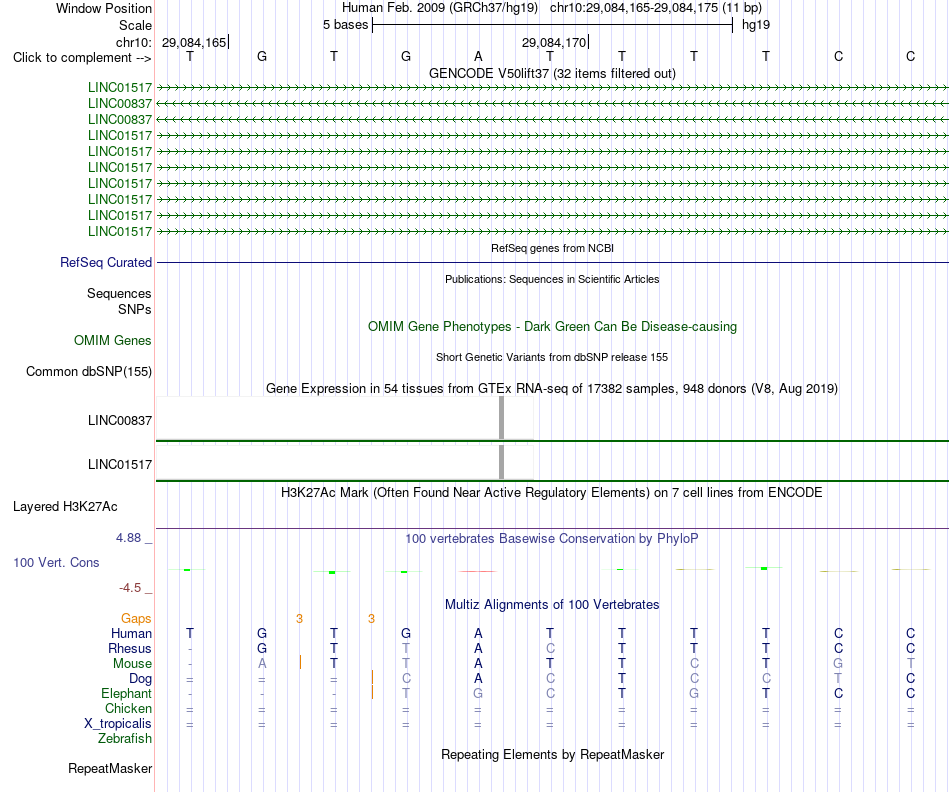Select the Mouse species label
950x792 pixels.
click(x=132, y=664)
